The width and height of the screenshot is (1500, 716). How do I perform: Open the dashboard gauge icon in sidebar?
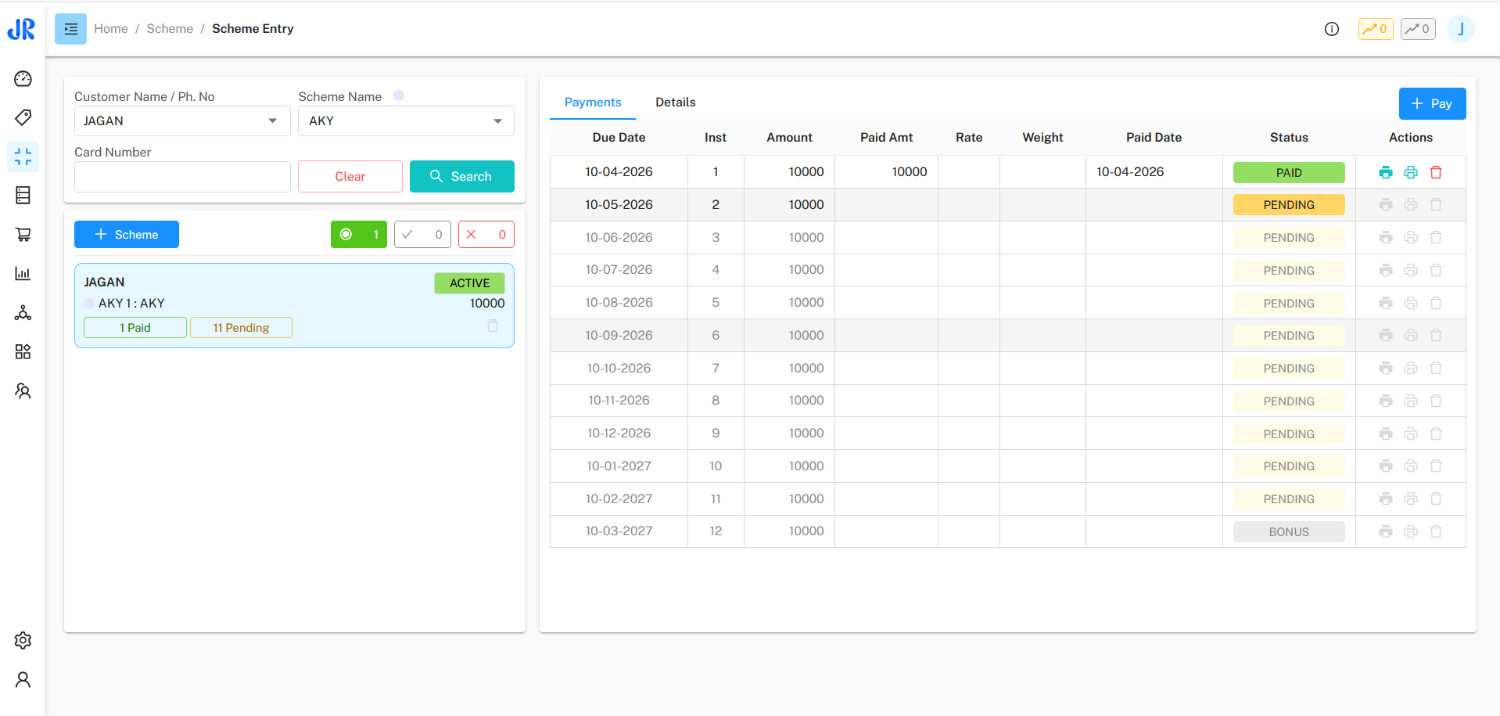coord(23,79)
